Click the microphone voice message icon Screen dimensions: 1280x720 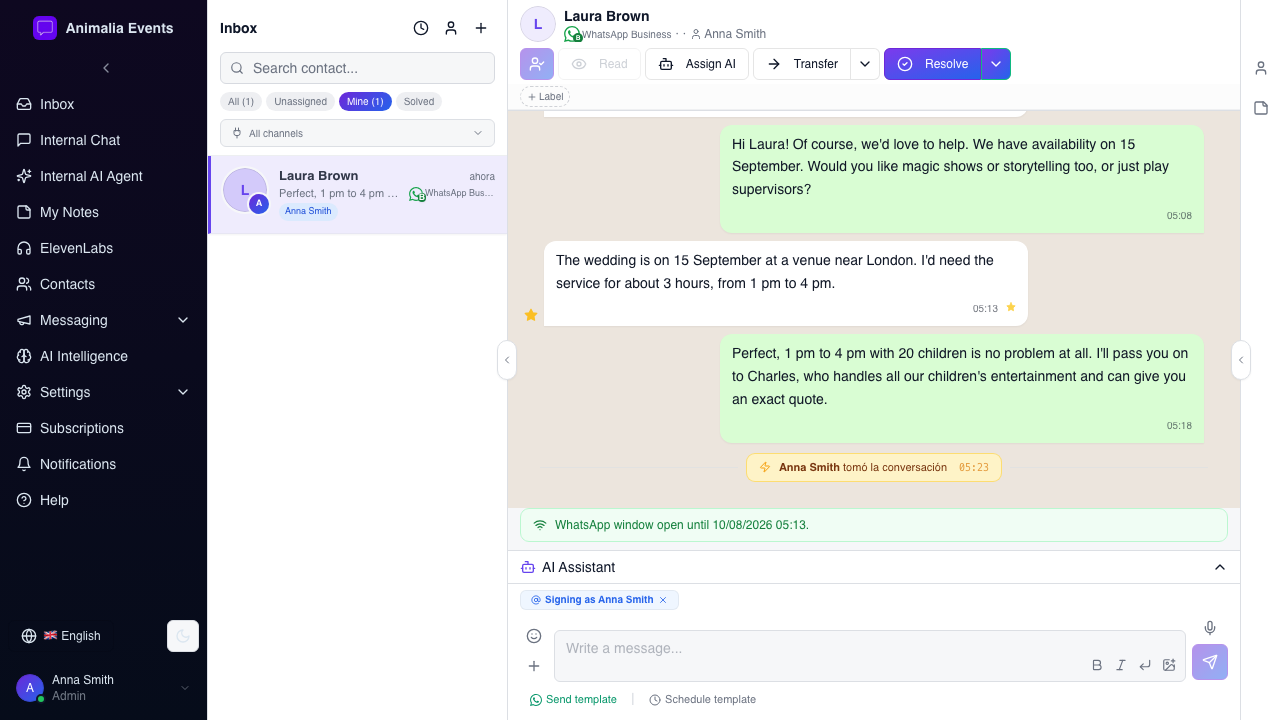[1210, 628]
